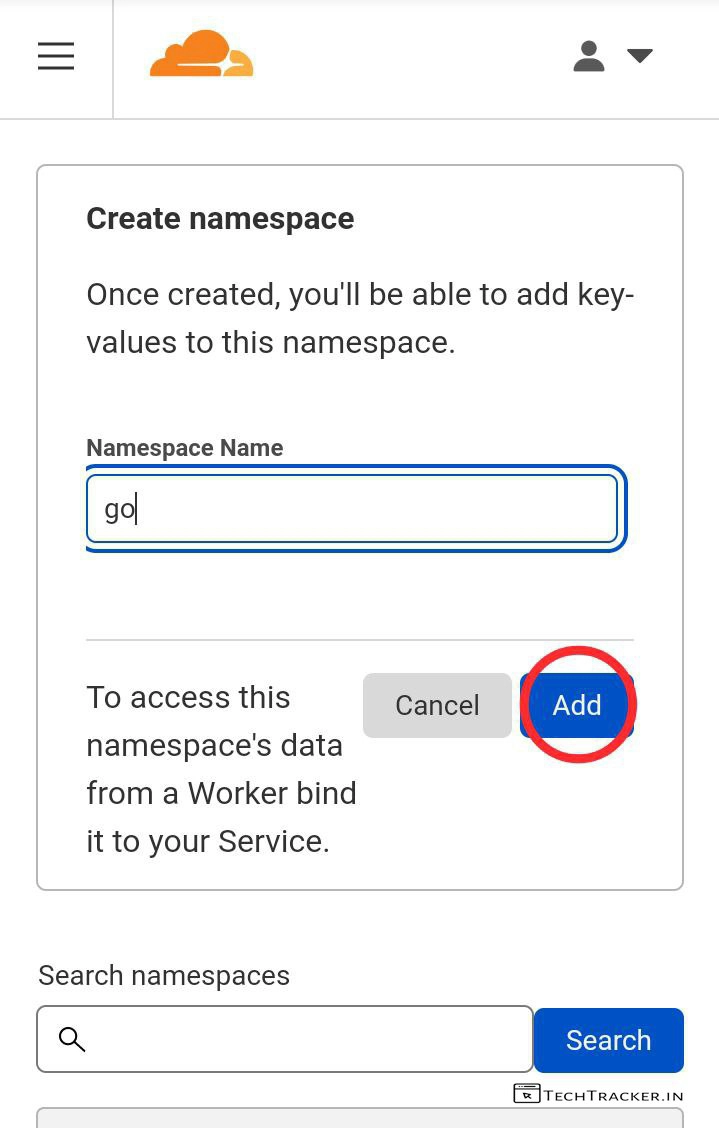
Task: Click the Worker bind instruction text
Action: click(221, 769)
